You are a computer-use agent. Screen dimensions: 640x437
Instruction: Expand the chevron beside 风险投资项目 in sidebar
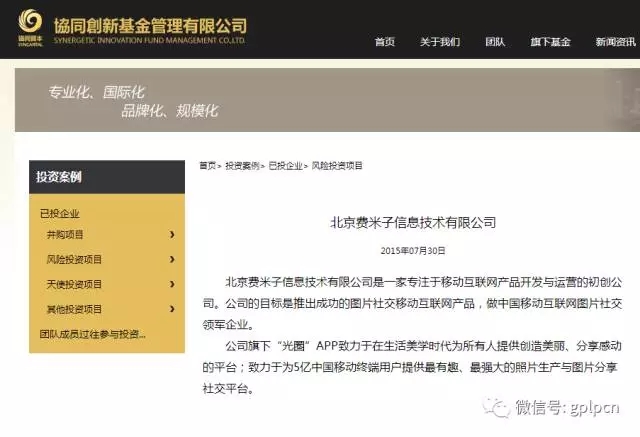point(172,260)
